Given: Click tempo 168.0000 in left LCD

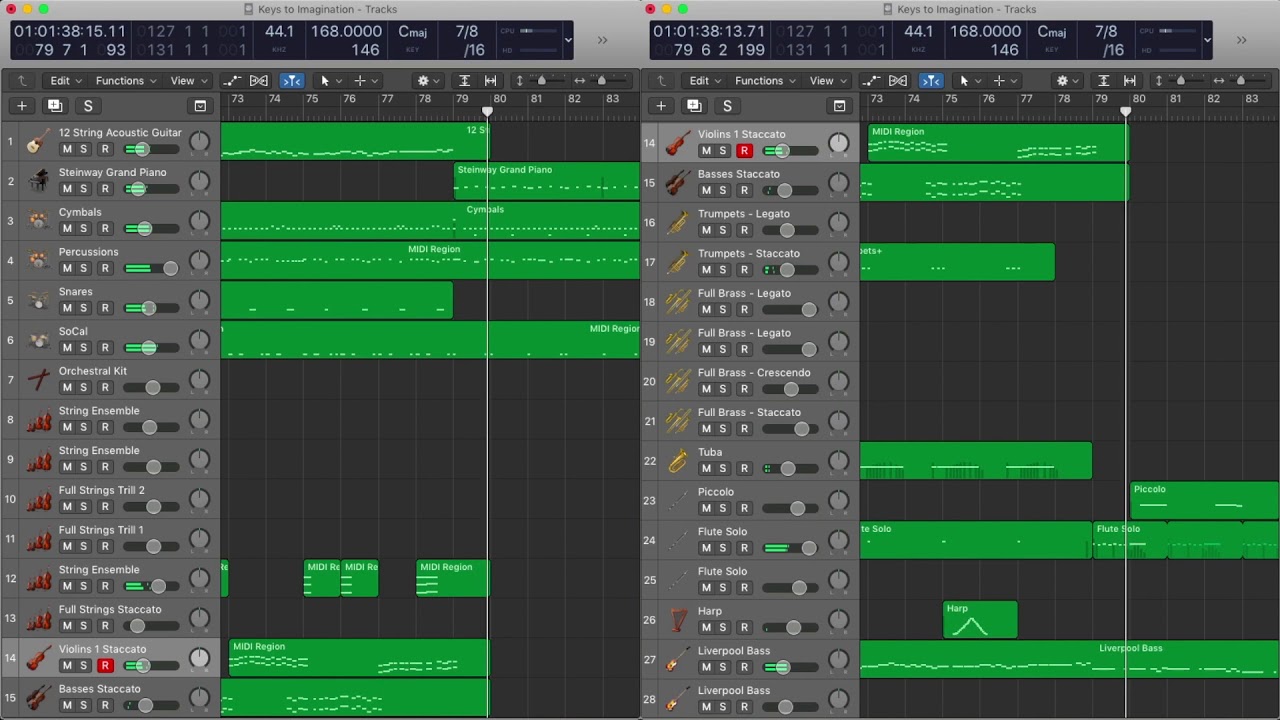Looking at the screenshot, I should (x=346, y=32).
